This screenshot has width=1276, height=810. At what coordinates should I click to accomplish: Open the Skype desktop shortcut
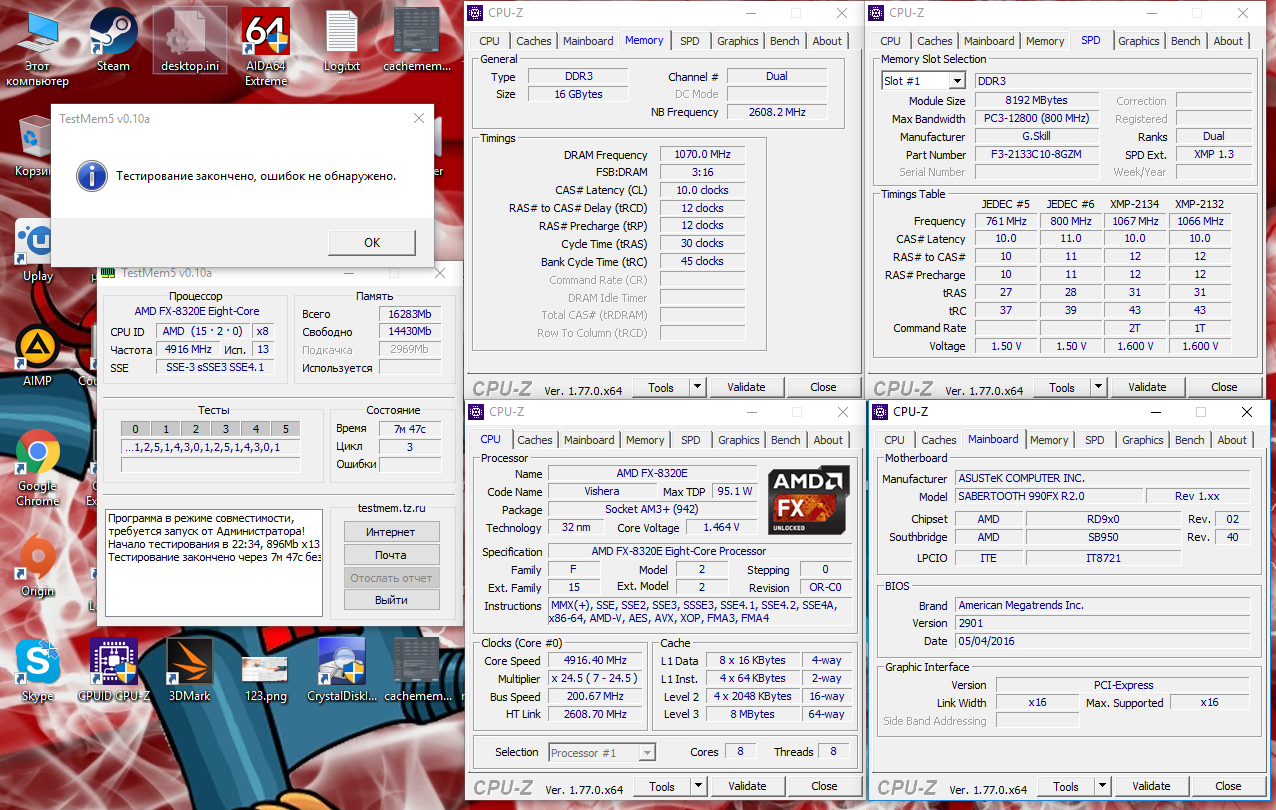[38, 670]
